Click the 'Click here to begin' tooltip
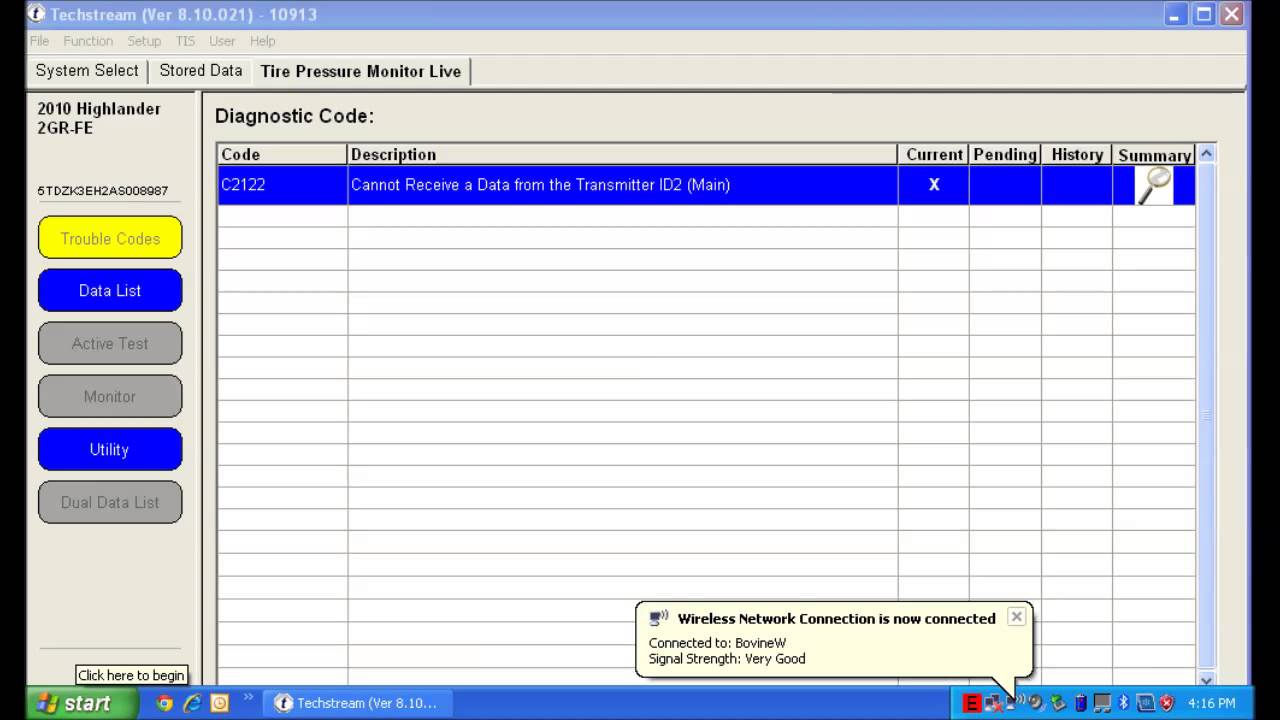The height and width of the screenshot is (720, 1280). coord(131,675)
